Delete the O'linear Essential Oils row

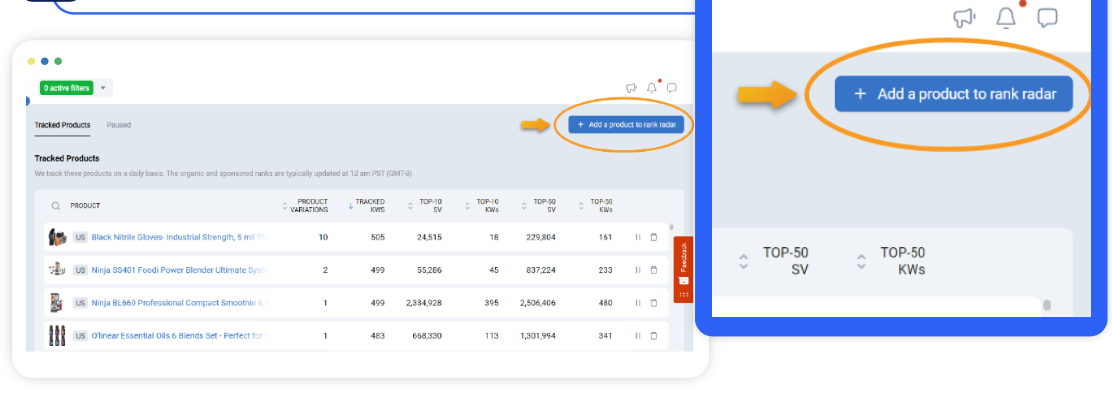[x=654, y=336]
